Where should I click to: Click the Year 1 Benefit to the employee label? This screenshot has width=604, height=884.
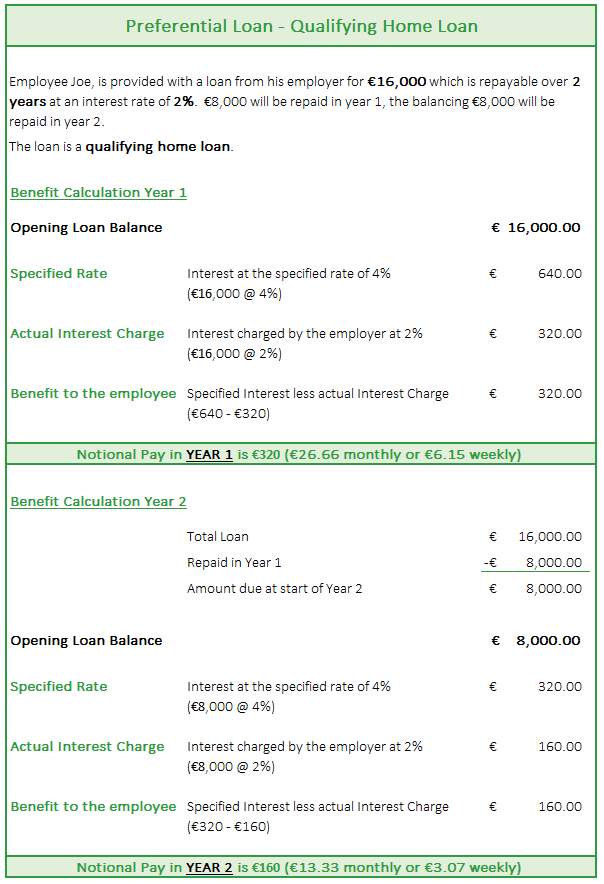(x=93, y=394)
